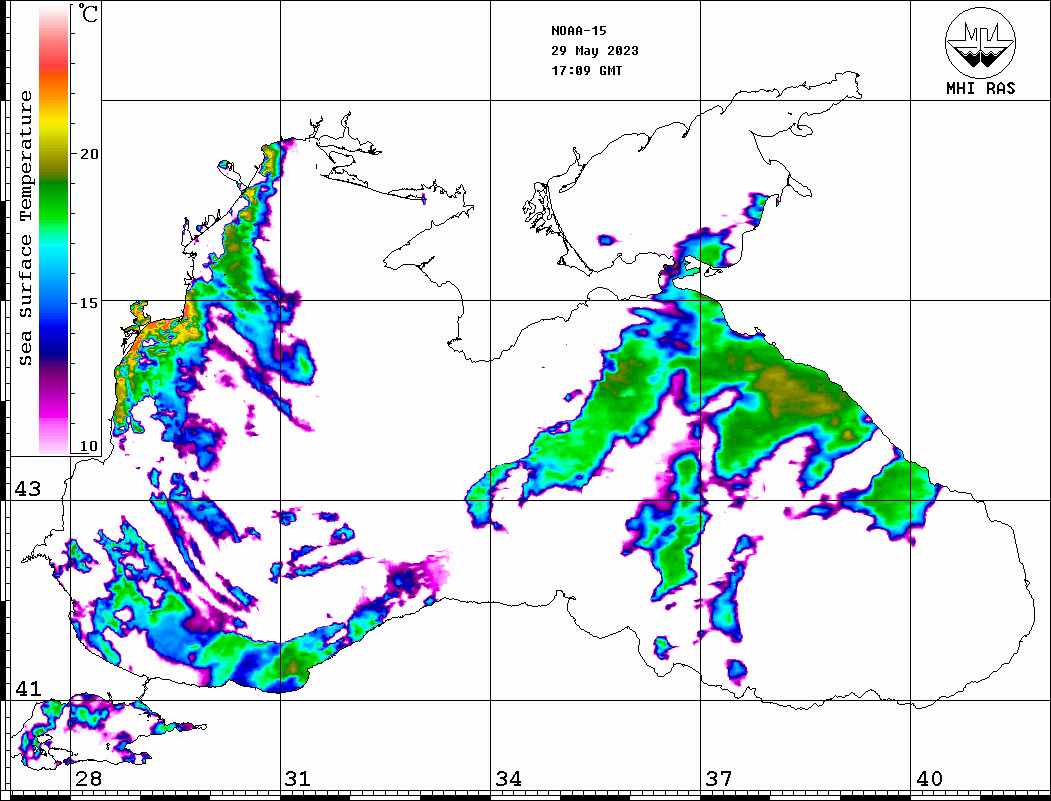The height and width of the screenshot is (801, 1051).
Task: Select the 20 mark on temperature scale
Action: [89, 154]
